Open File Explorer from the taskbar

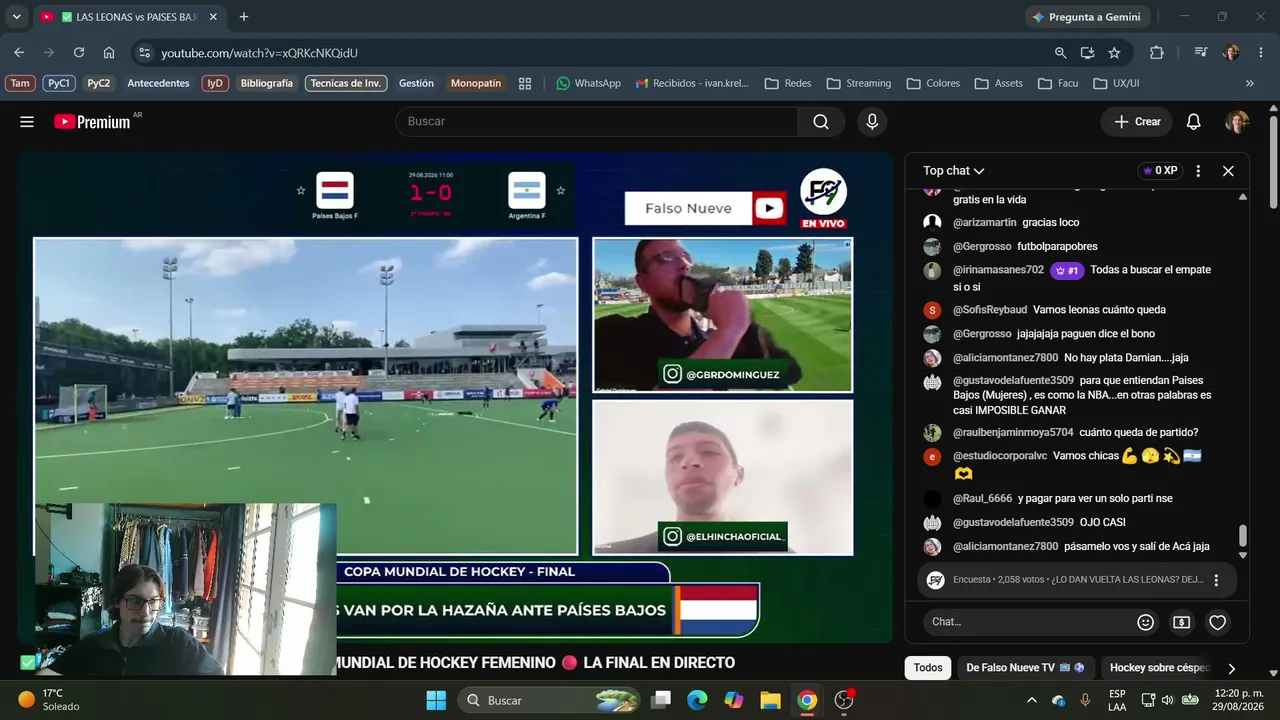pyautogui.click(x=770, y=700)
